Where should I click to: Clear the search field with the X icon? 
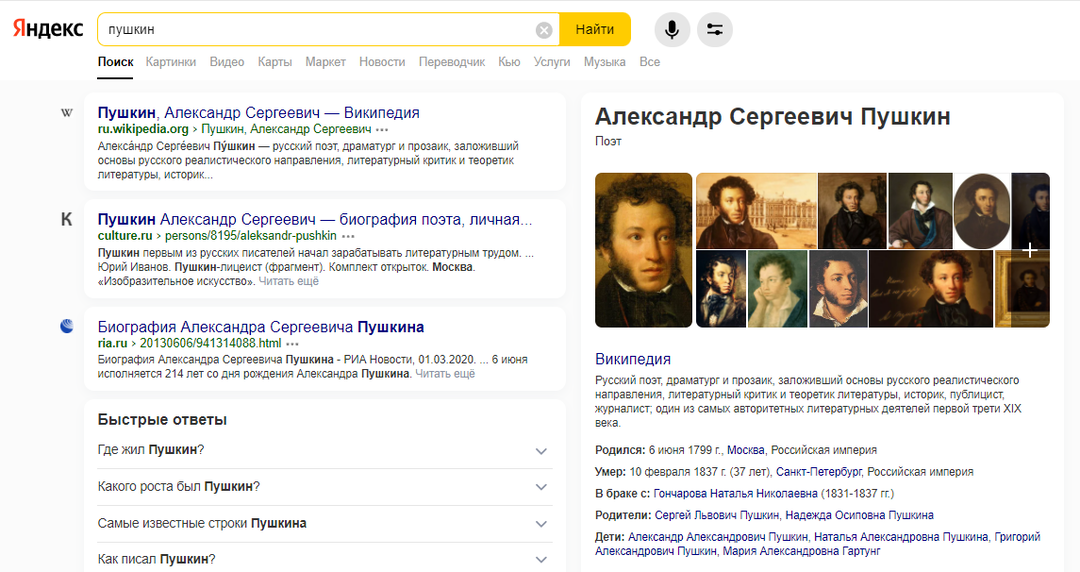(x=544, y=30)
